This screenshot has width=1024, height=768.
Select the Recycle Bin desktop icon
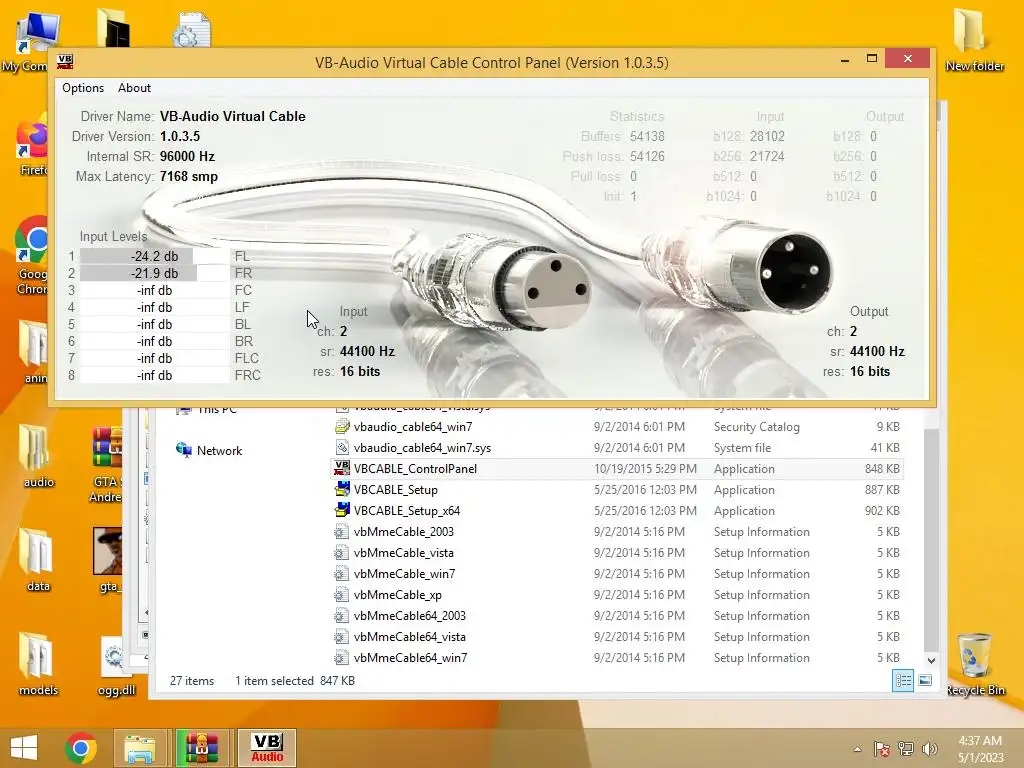tap(975, 664)
